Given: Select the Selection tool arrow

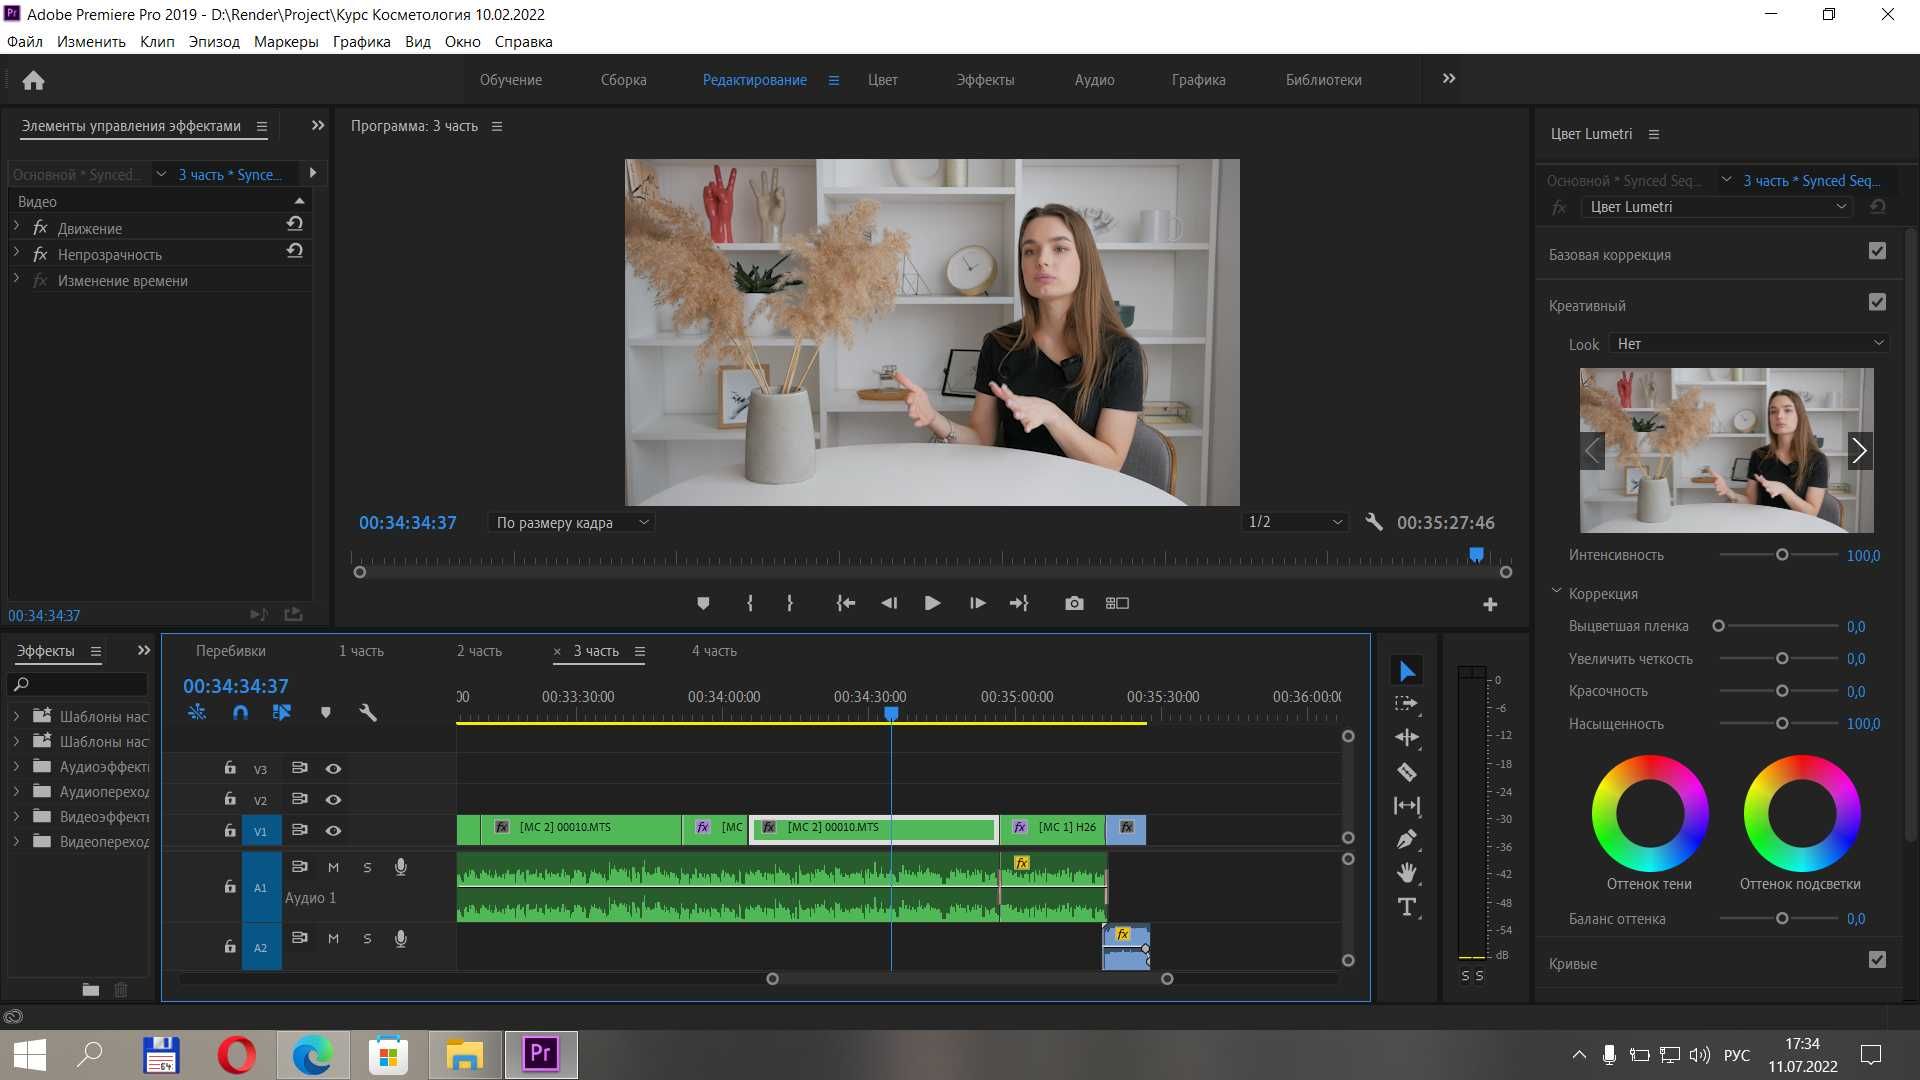Looking at the screenshot, I should (x=1407, y=671).
